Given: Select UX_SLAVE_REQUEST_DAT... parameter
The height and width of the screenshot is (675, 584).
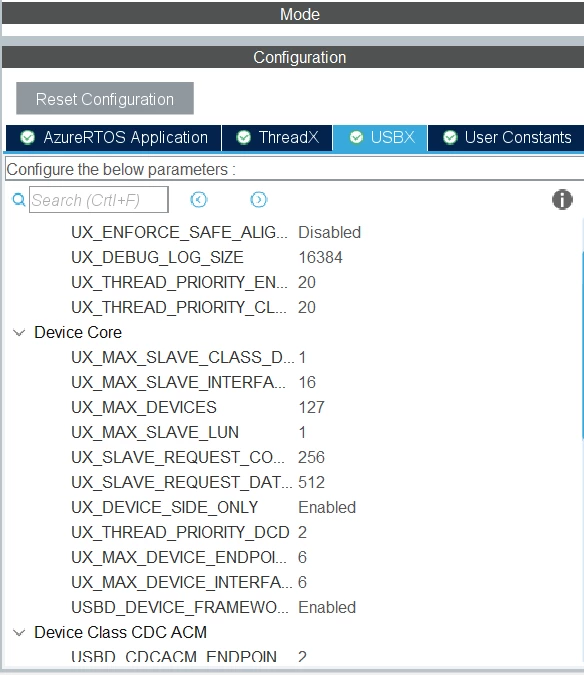Looking at the screenshot, I should 182,482.
